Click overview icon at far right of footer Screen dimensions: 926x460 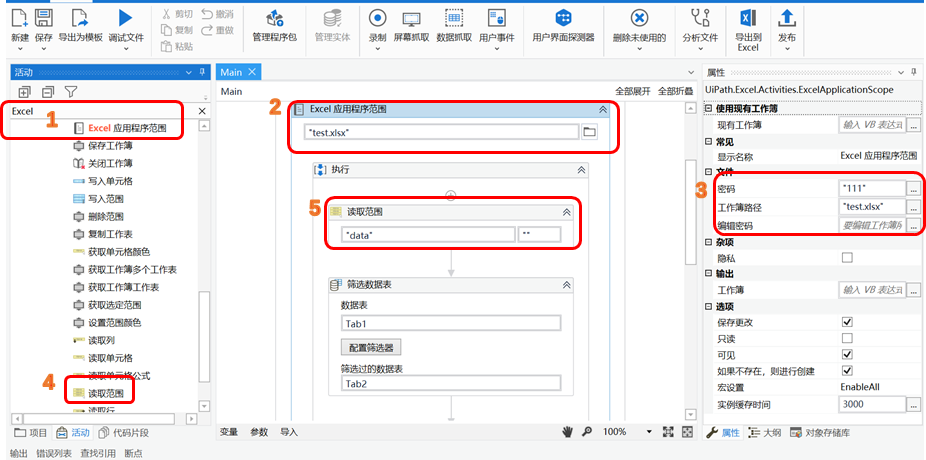[687, 432]
